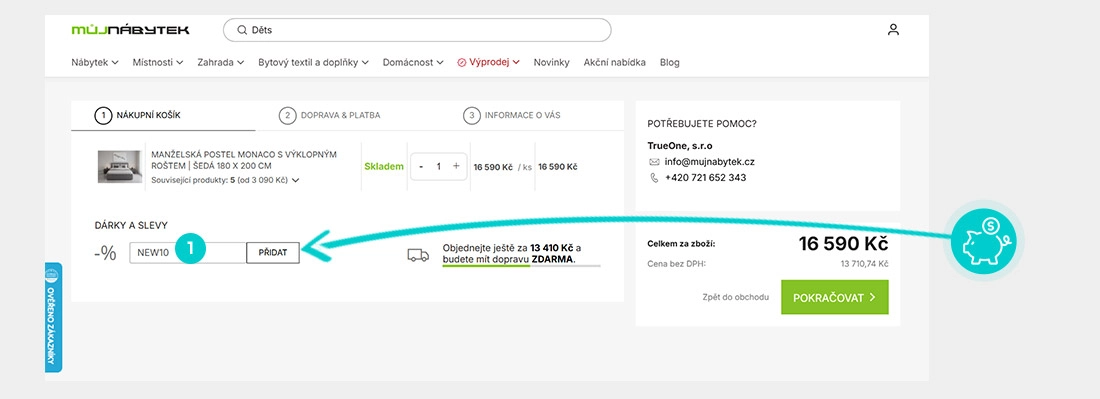Expand the Nábytek menu
This screenshot has width=1100, height=399.
pos(95,62)
